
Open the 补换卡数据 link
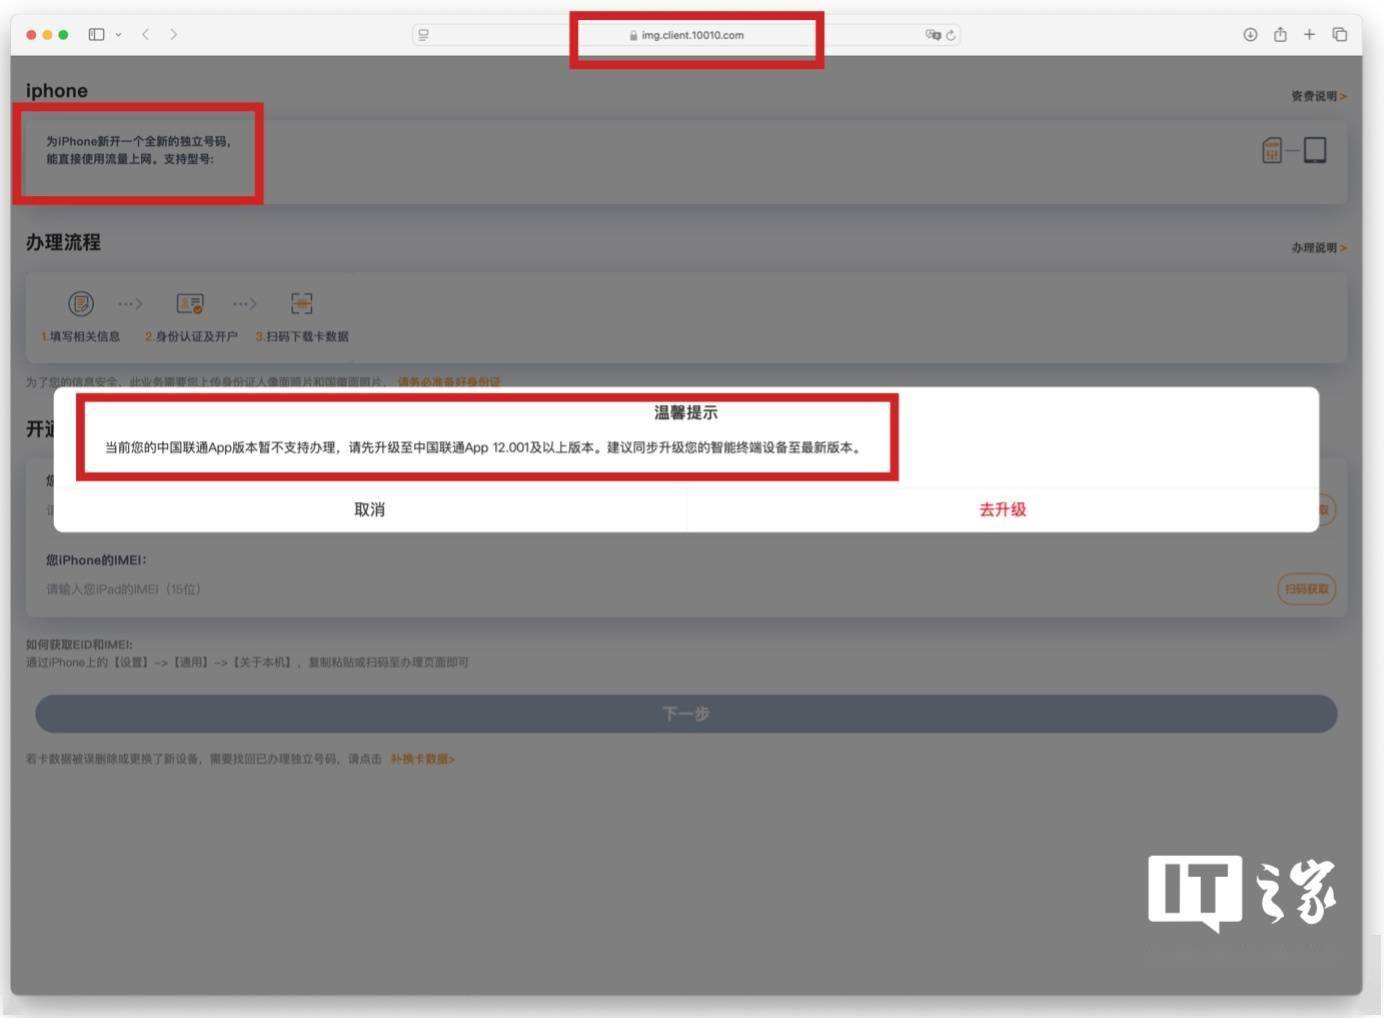click(x=422, y=759)
